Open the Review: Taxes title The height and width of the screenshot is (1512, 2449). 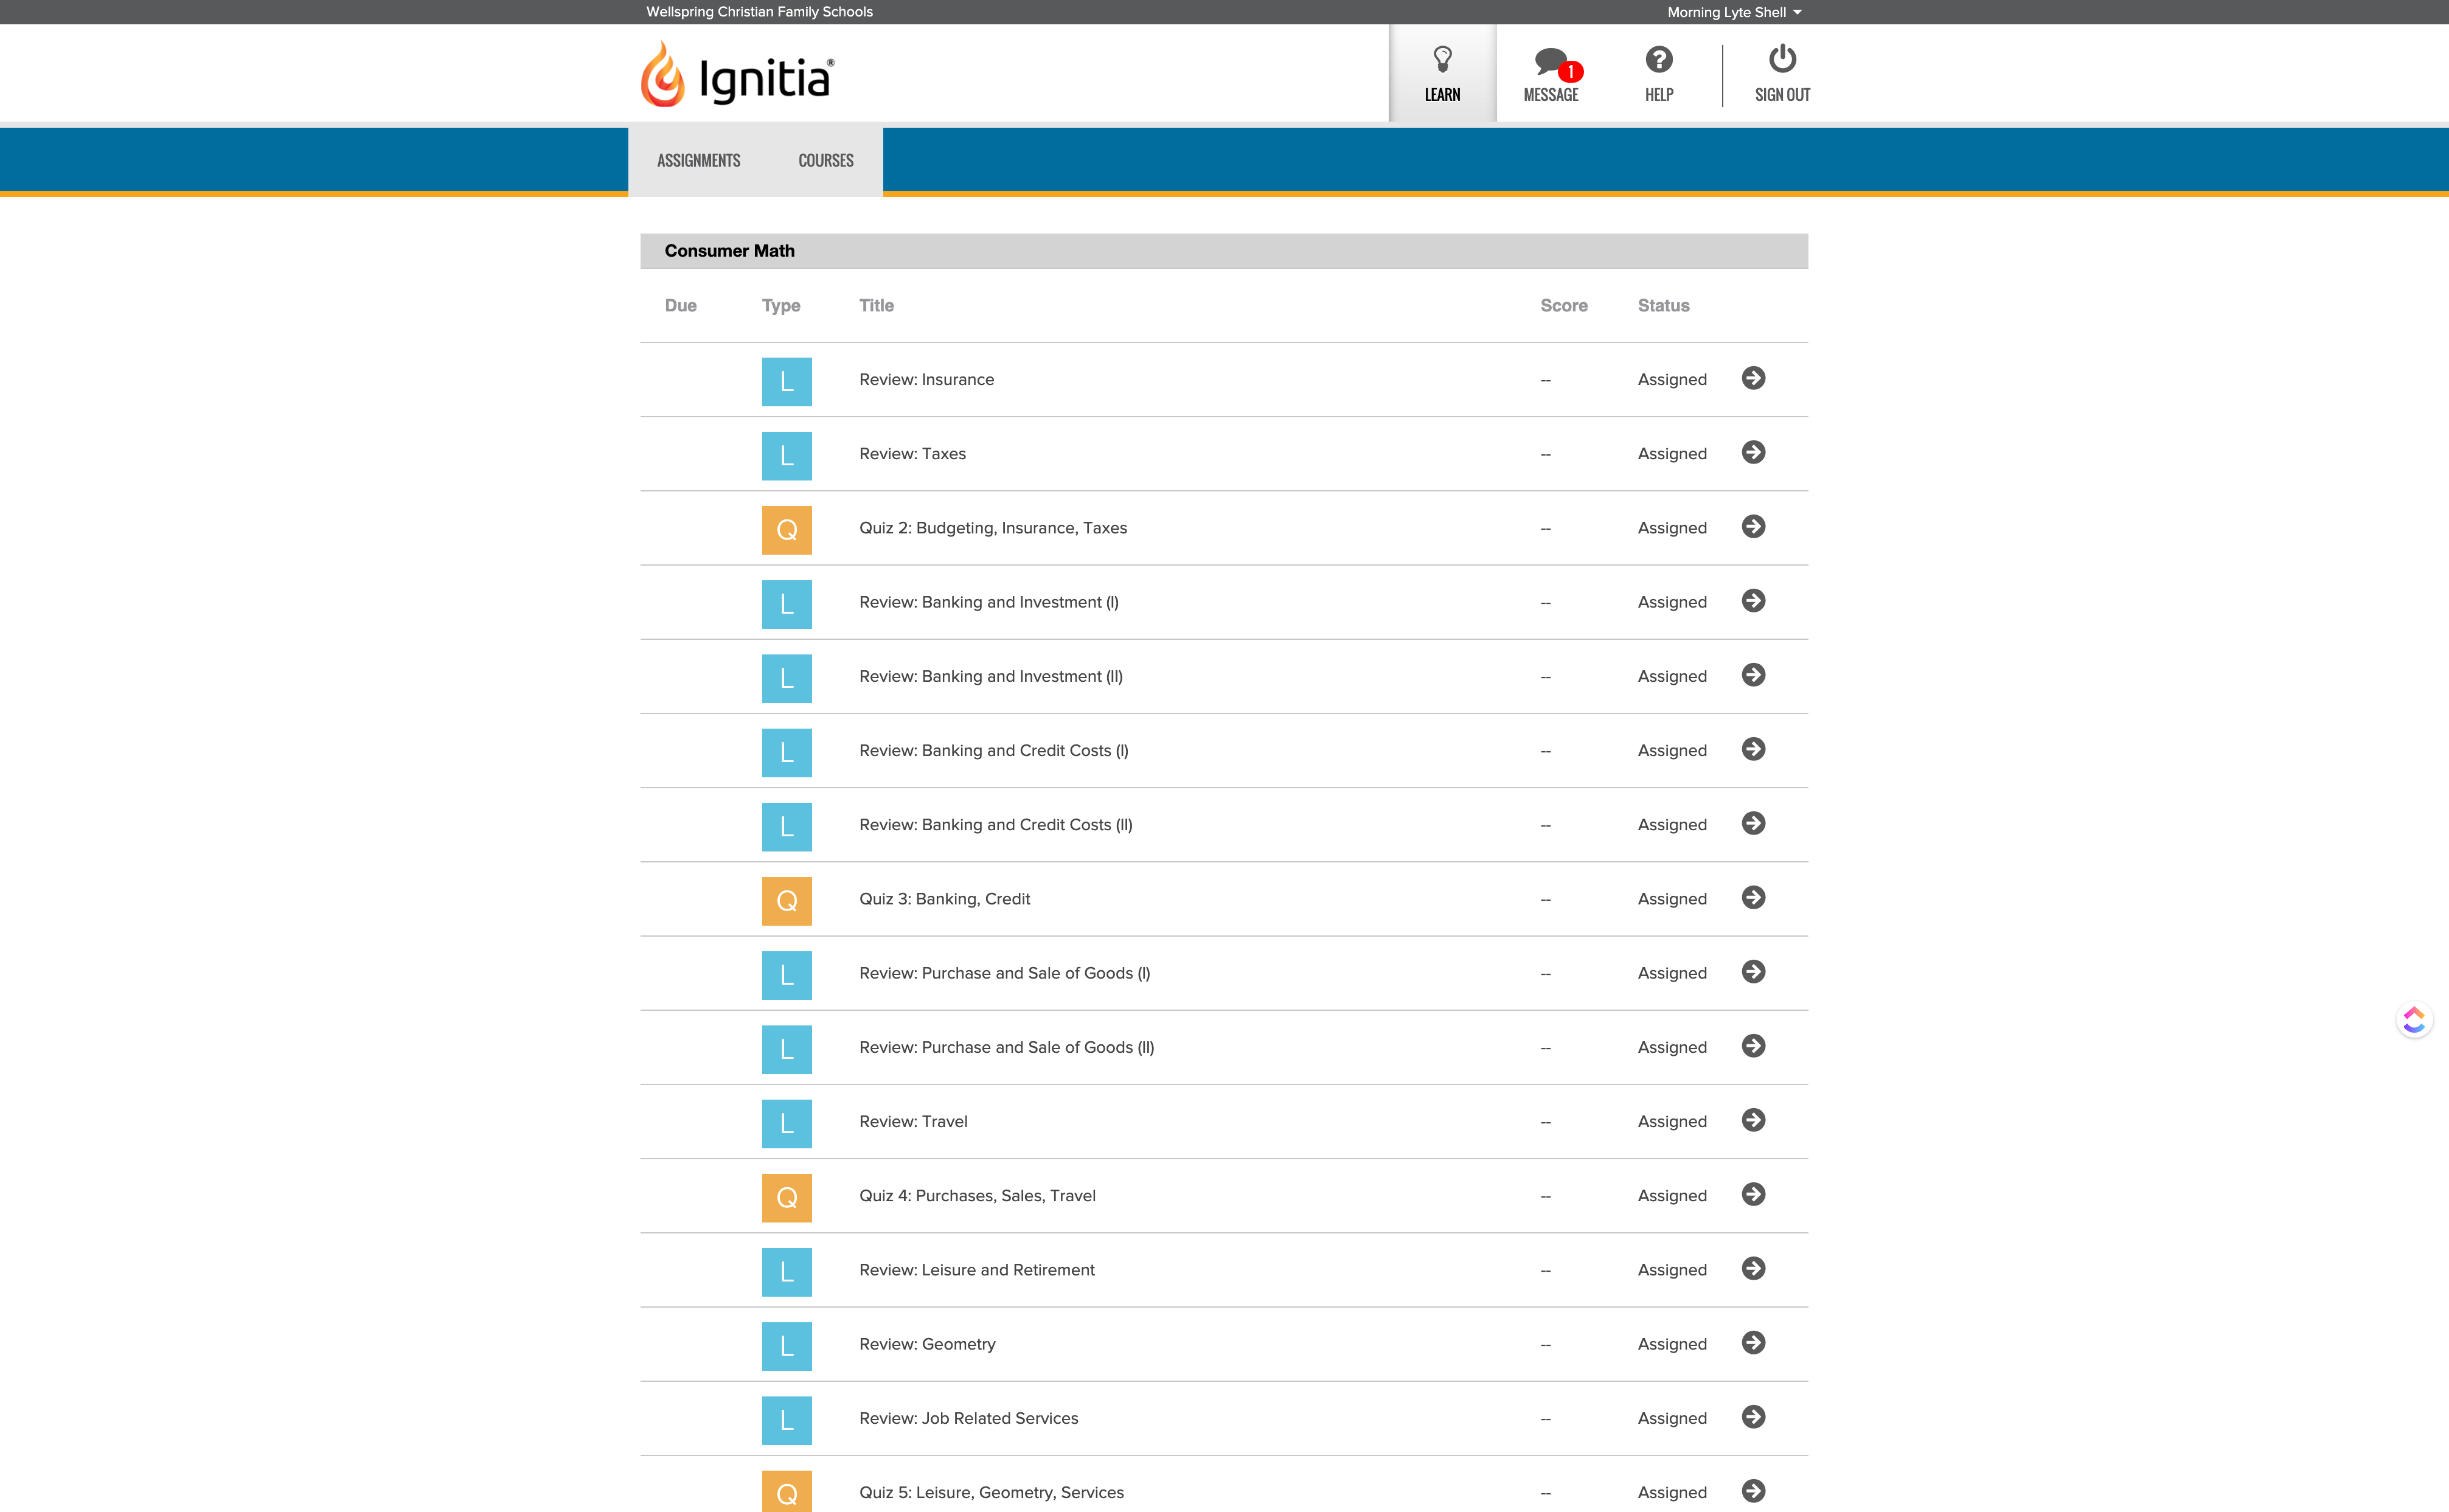click(912, 454)
